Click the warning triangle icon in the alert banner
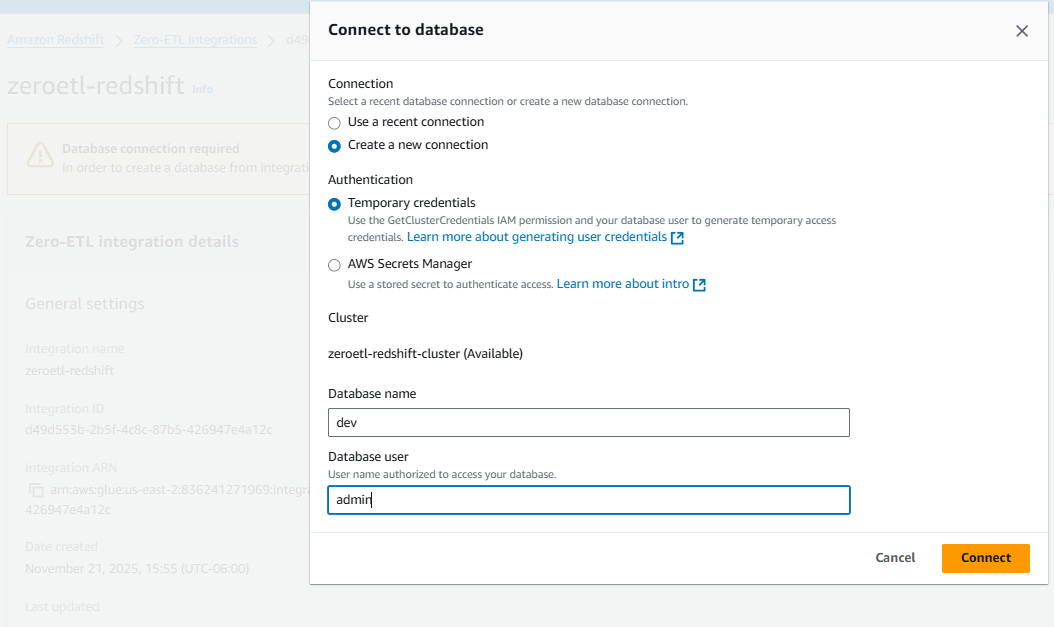The width and height of the screenshot is (1054, 627). [x=40, y=155]
